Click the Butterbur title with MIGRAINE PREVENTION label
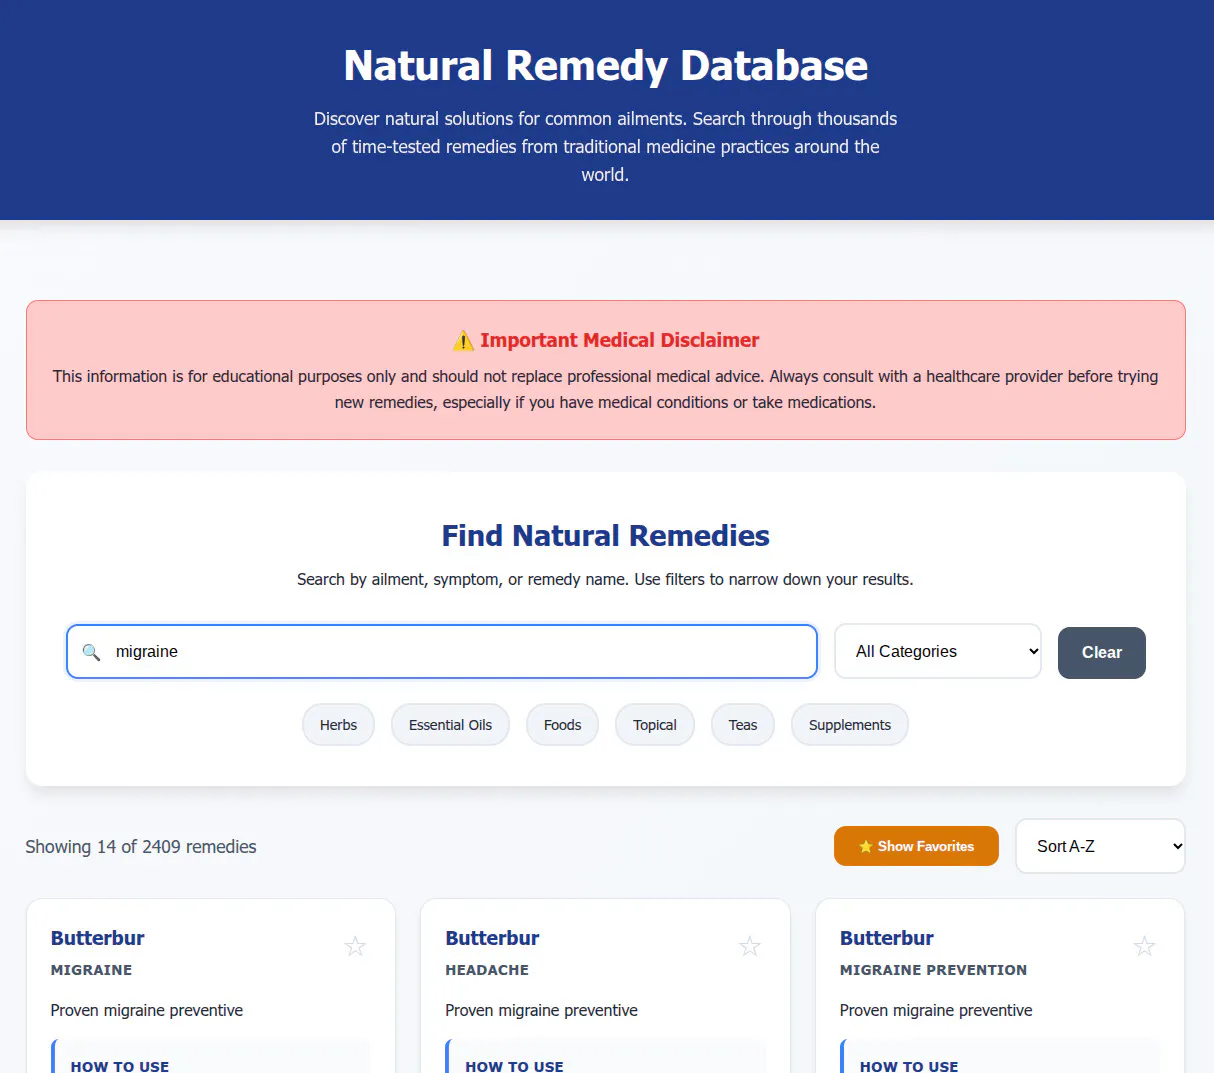Viewport: 1214px width, 1073px height. (887, 938)
